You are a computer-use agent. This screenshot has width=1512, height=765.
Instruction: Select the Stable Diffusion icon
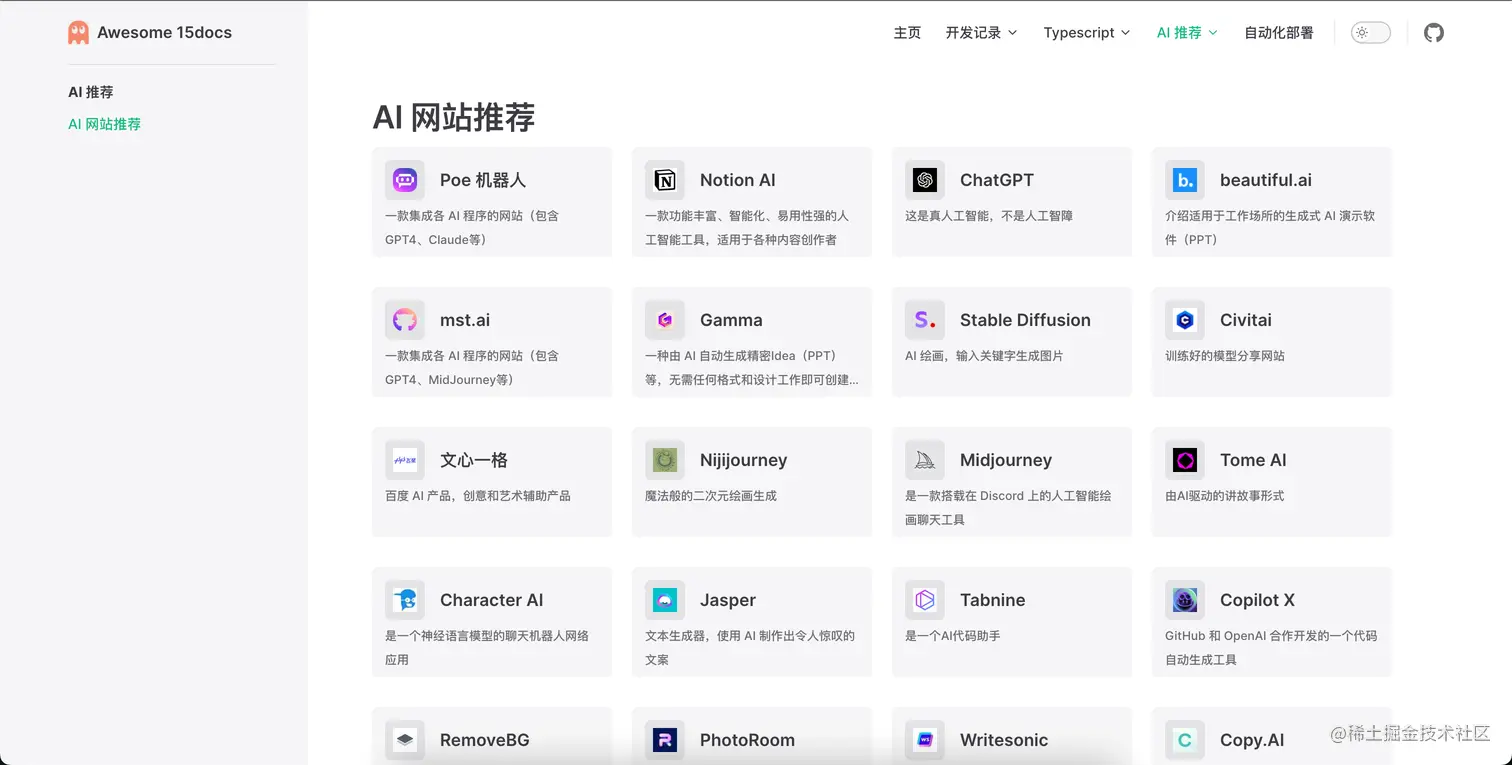click(924, 319)
